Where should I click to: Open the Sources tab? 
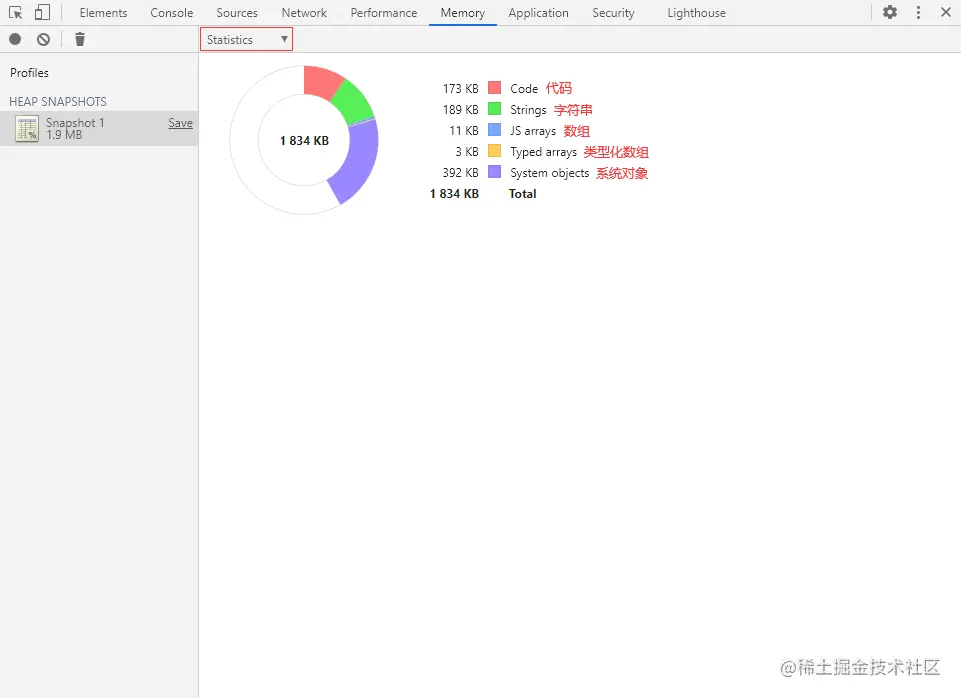237,13
